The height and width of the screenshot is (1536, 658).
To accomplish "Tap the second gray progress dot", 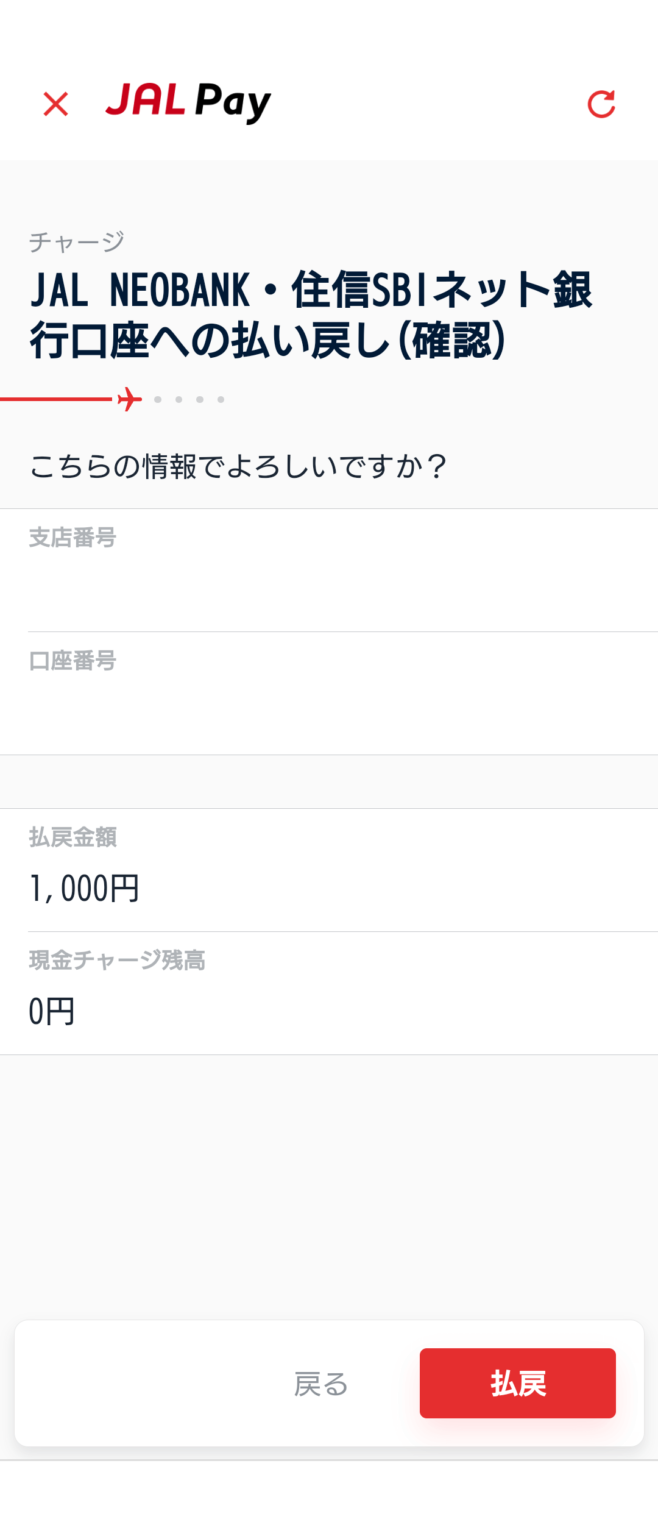I will (x=179, y=398).
